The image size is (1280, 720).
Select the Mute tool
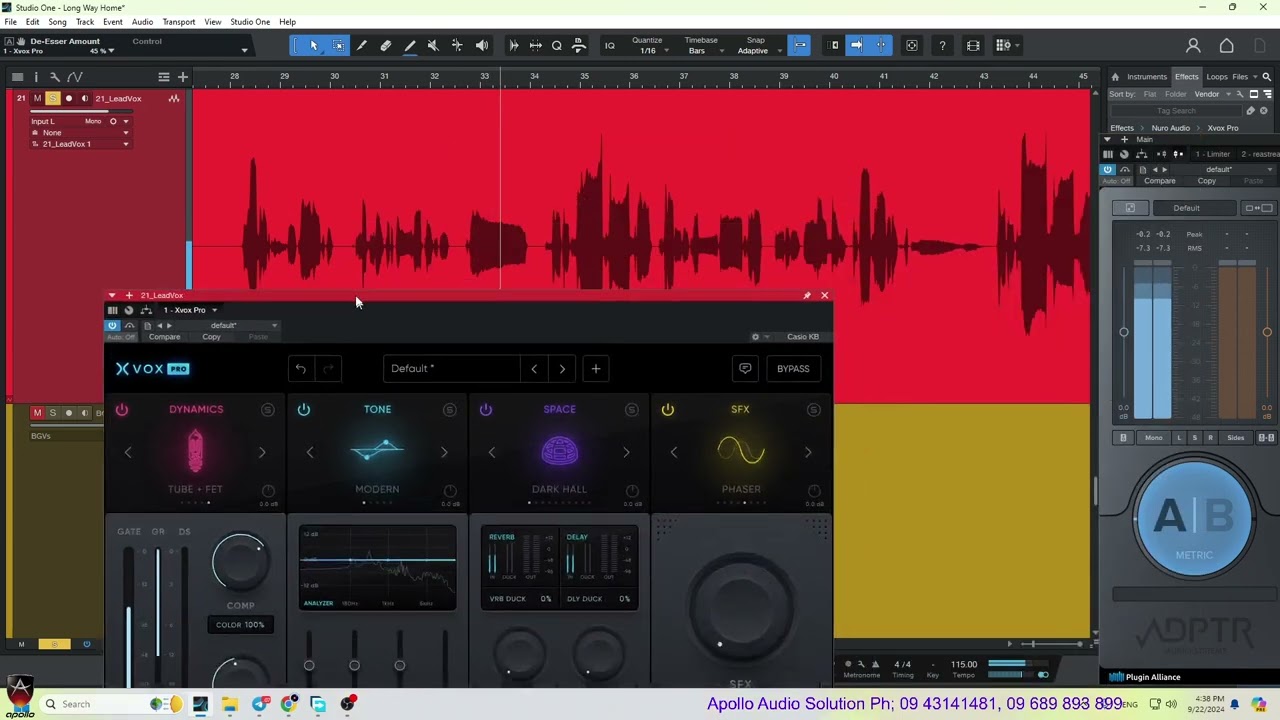433,45
